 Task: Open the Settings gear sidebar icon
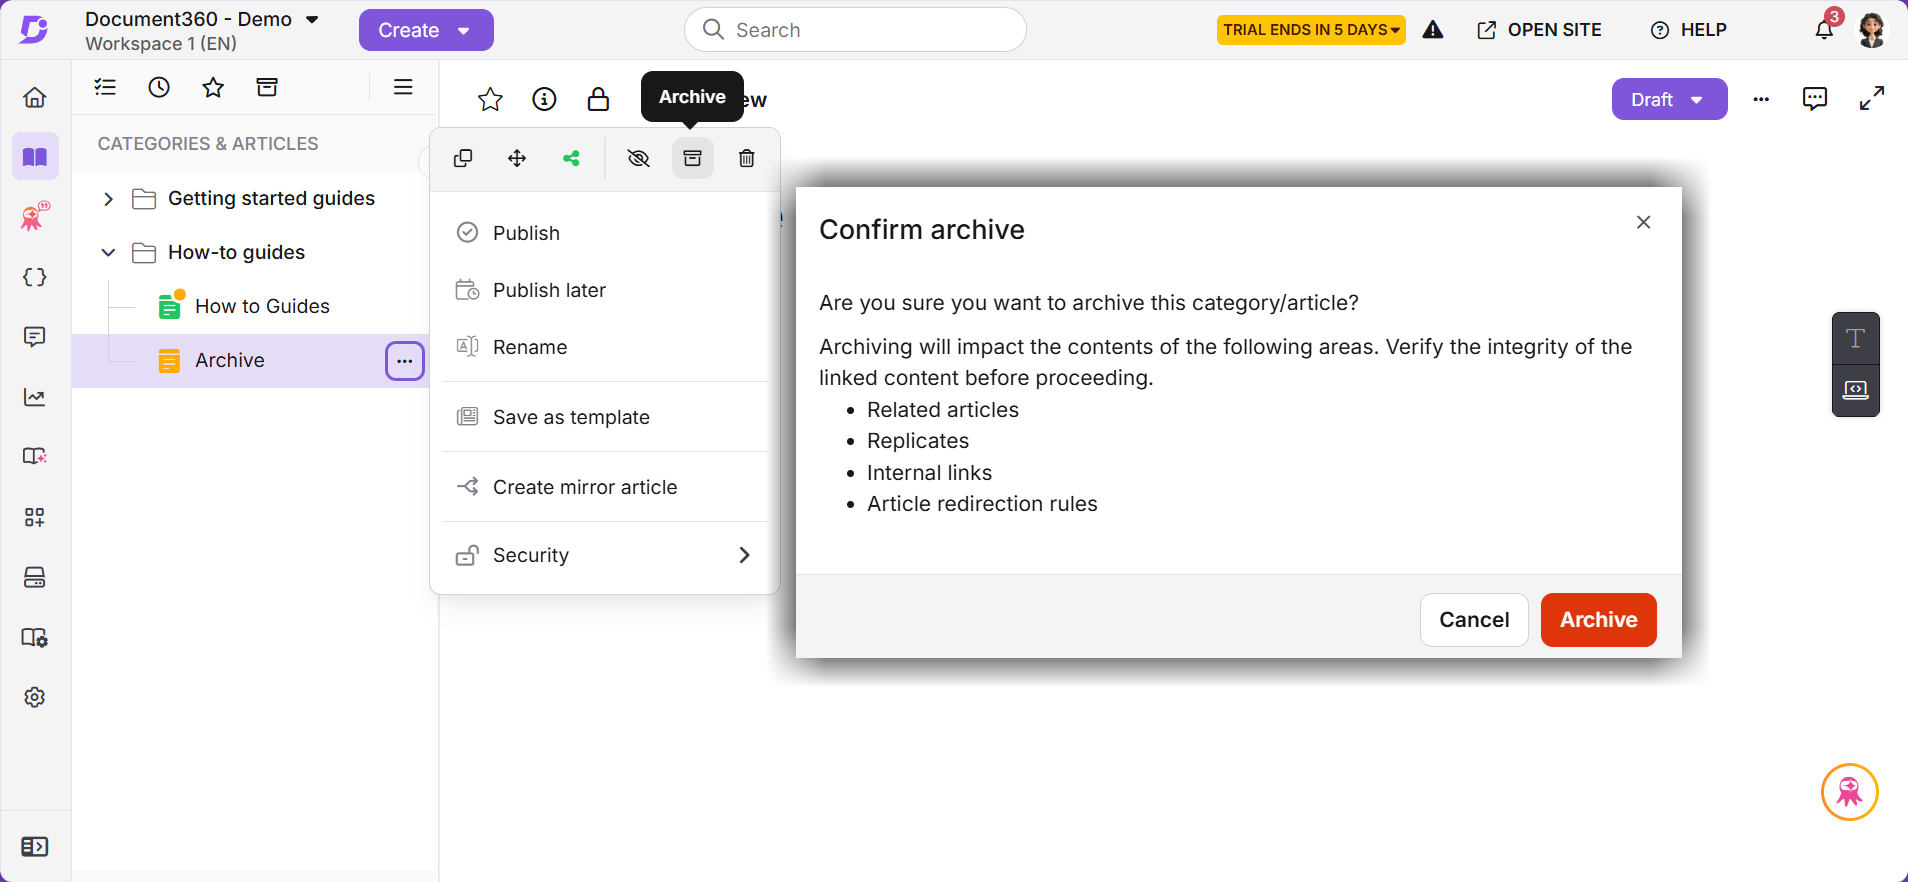(35, 697)
